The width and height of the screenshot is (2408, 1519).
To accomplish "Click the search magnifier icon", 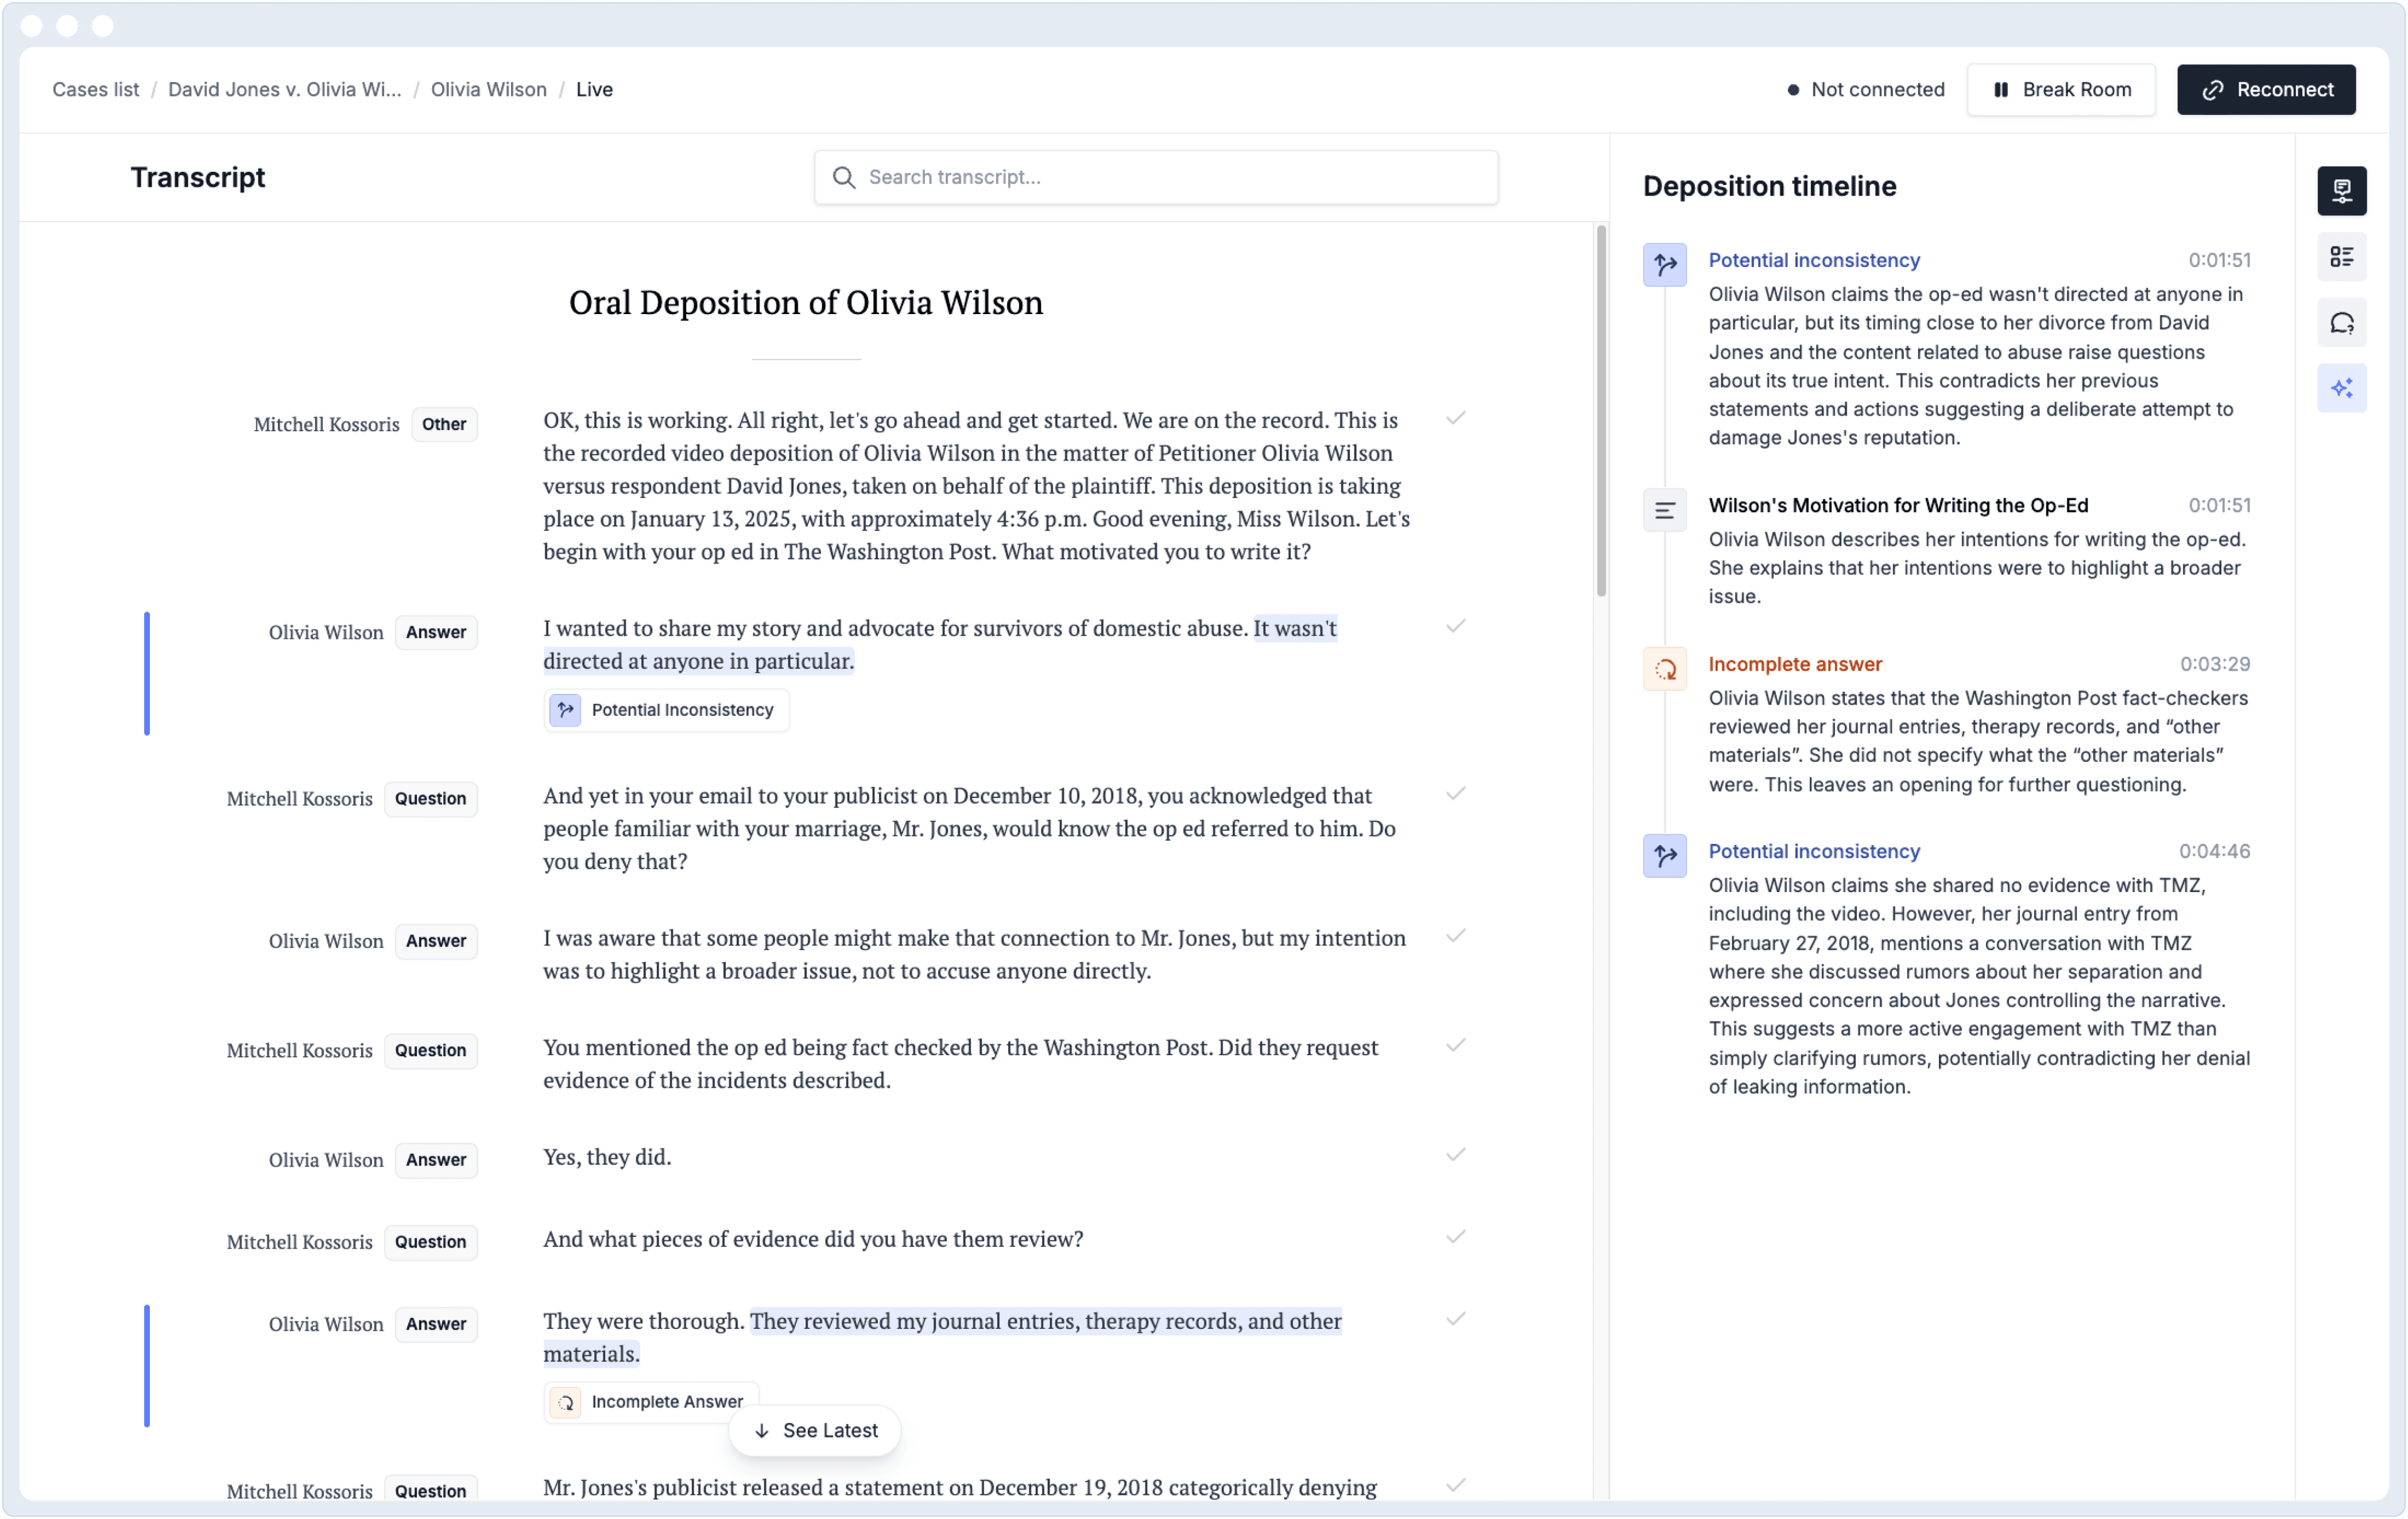I will pos(843,177).
